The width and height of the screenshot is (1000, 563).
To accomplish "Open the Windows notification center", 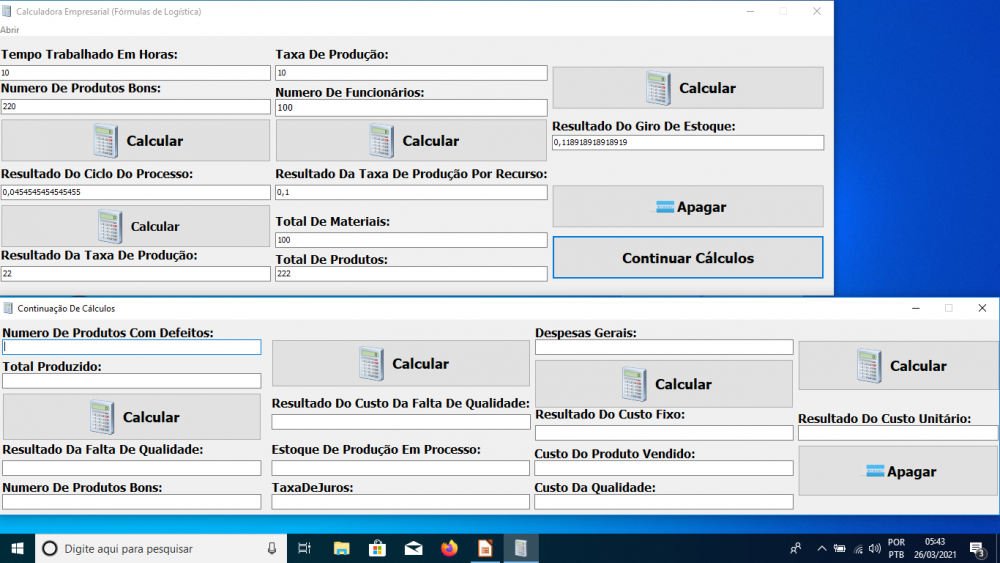I will [x=980, y=548].
